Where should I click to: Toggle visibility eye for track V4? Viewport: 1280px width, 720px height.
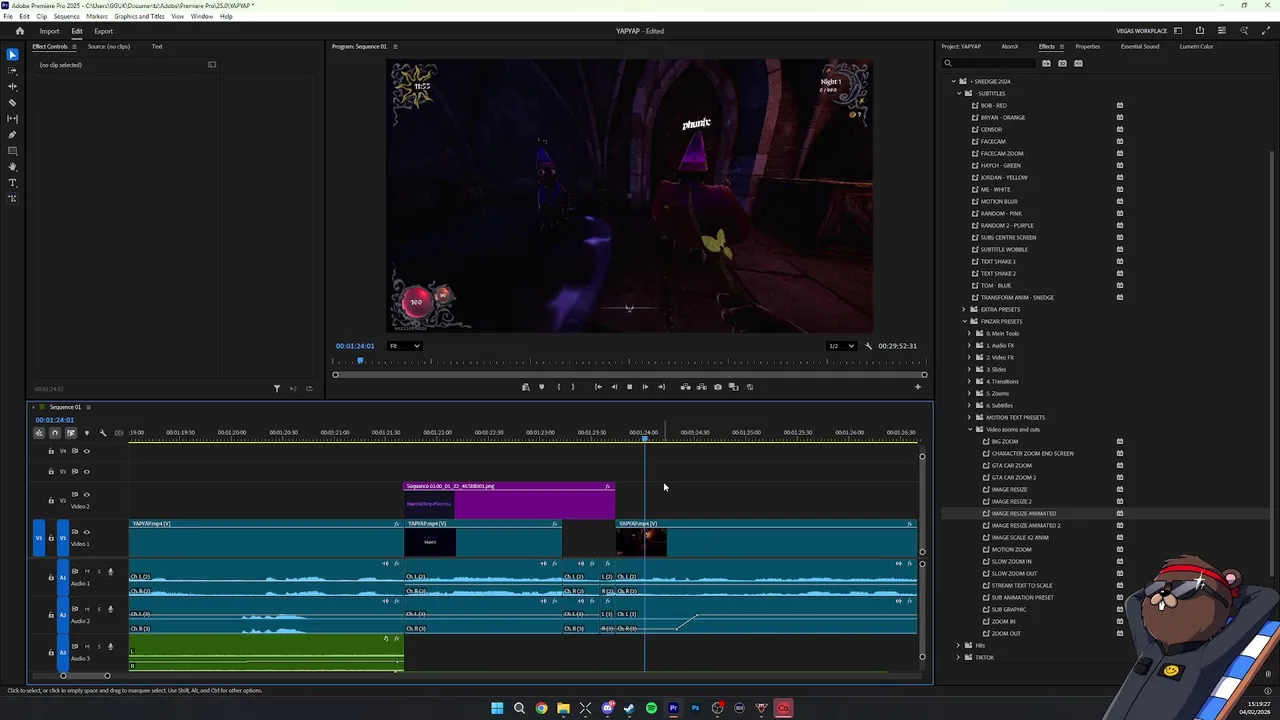click(x=86, y=451)
